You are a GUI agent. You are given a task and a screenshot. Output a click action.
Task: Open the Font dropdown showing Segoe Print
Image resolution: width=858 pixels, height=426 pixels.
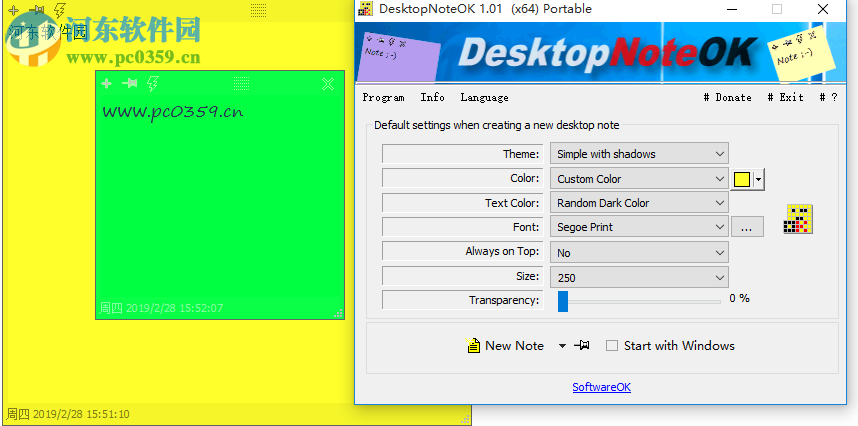[639, 227]
